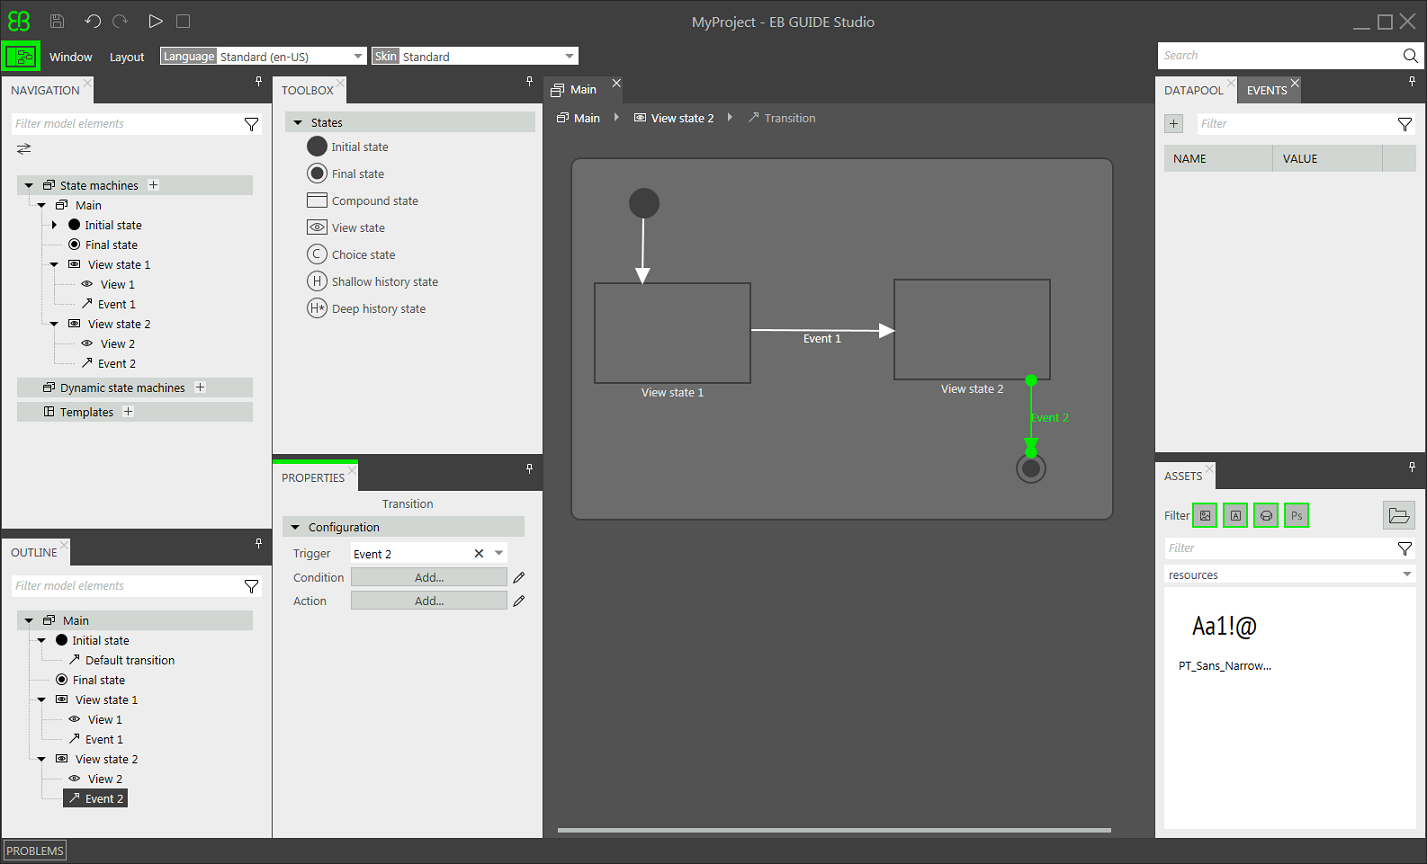1427x864 pixels.
Task: Start the simulation with play icon
Action: [155, 21]
